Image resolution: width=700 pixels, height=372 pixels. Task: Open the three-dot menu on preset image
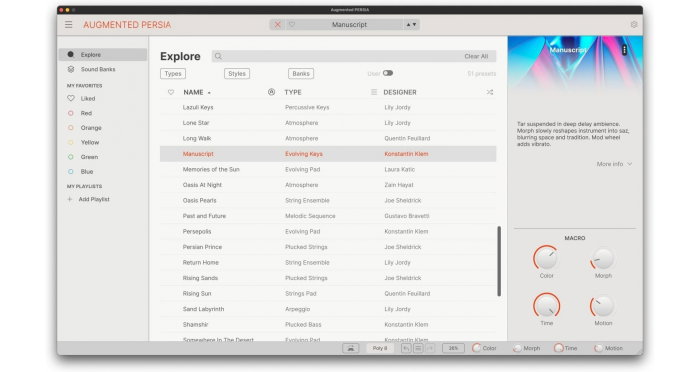[x=624, y=50]
